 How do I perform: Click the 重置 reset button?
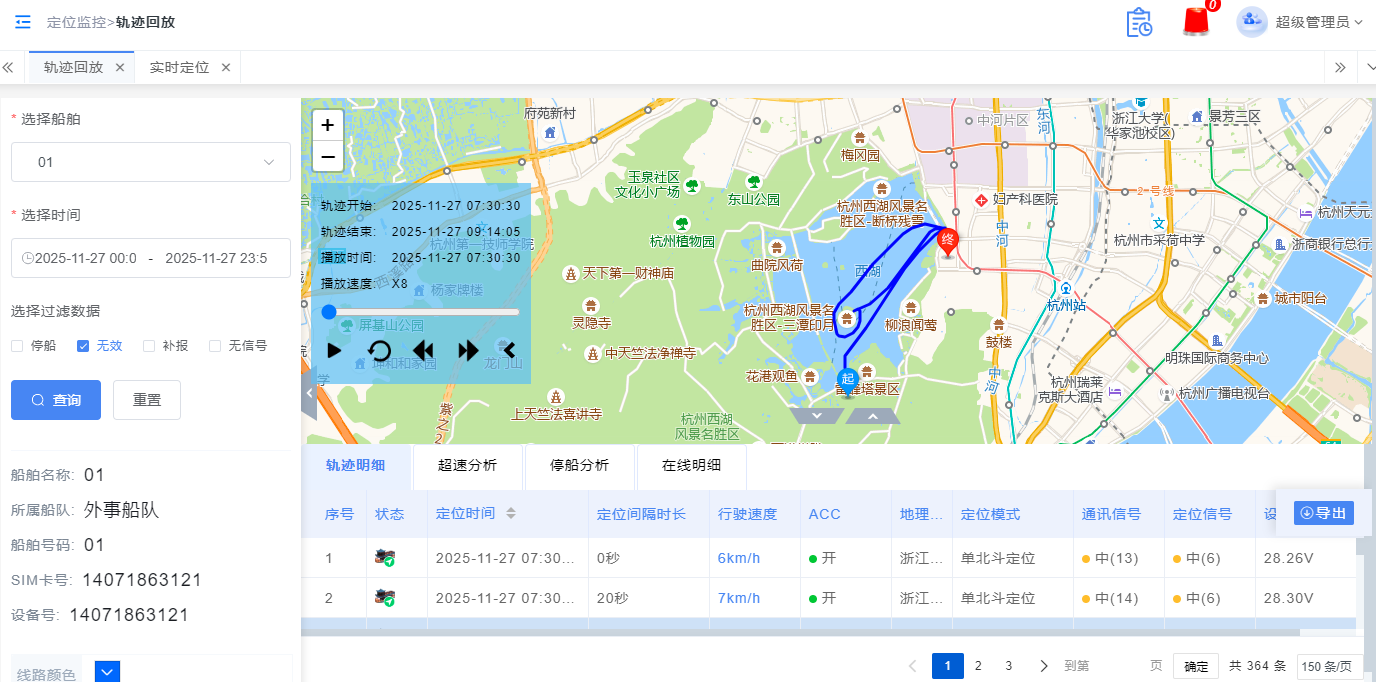click(x=147, y=400)
